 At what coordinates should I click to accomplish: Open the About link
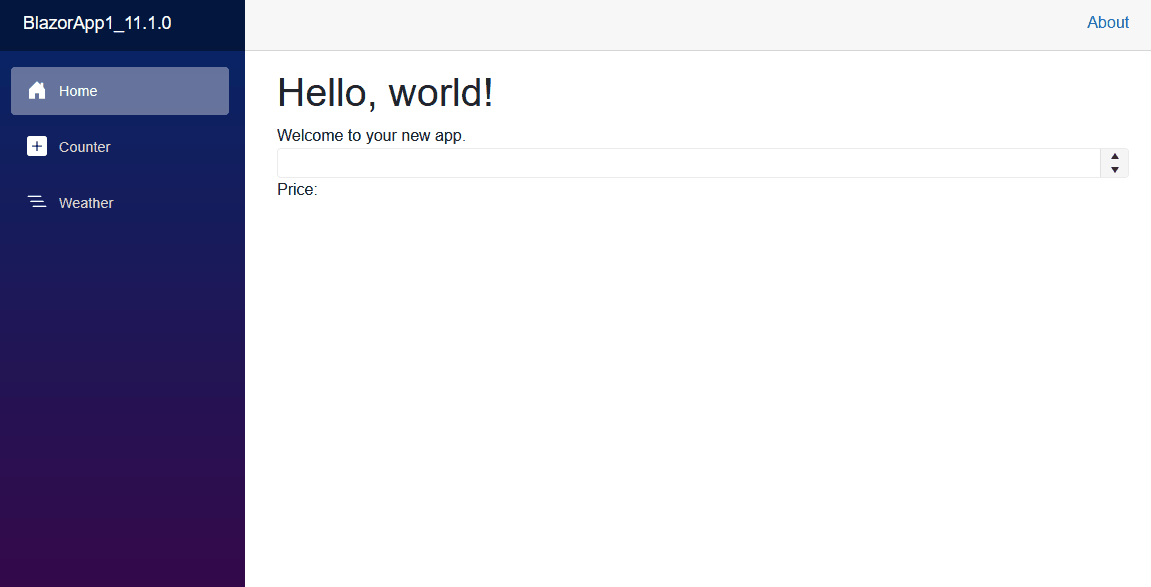[x=1108, y=23]
